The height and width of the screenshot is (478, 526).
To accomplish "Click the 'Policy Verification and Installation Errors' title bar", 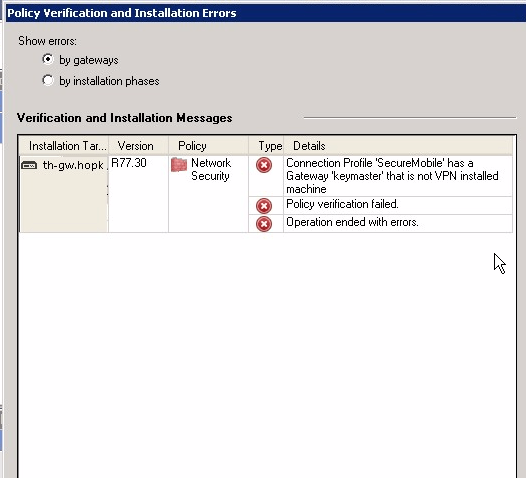I will click(266, 13).
